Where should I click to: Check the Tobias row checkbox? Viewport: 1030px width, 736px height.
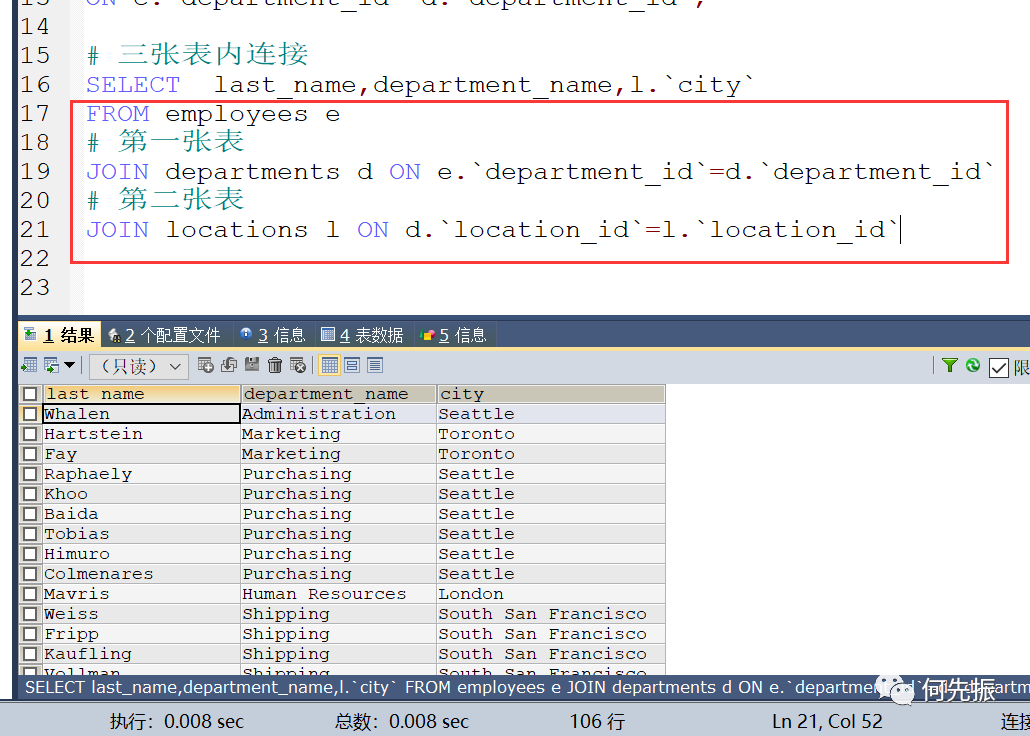coord(30,534)
